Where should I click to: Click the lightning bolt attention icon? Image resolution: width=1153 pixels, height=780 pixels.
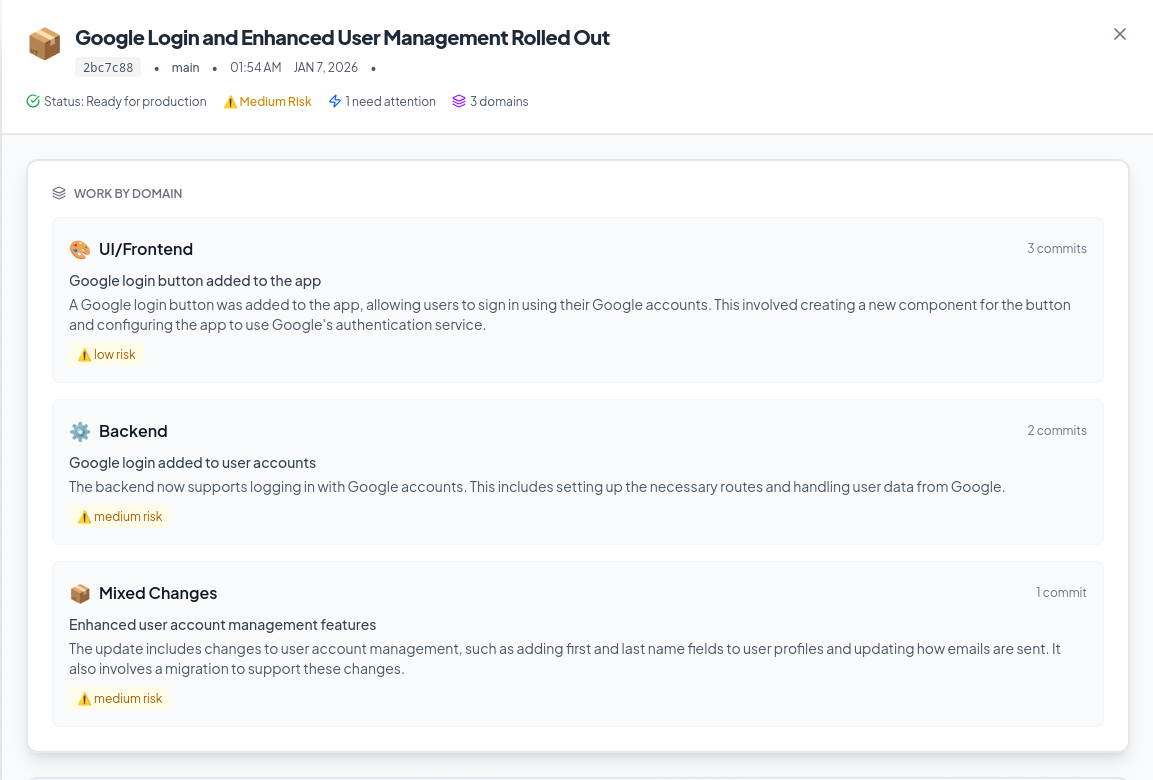(x=335, y=101)
